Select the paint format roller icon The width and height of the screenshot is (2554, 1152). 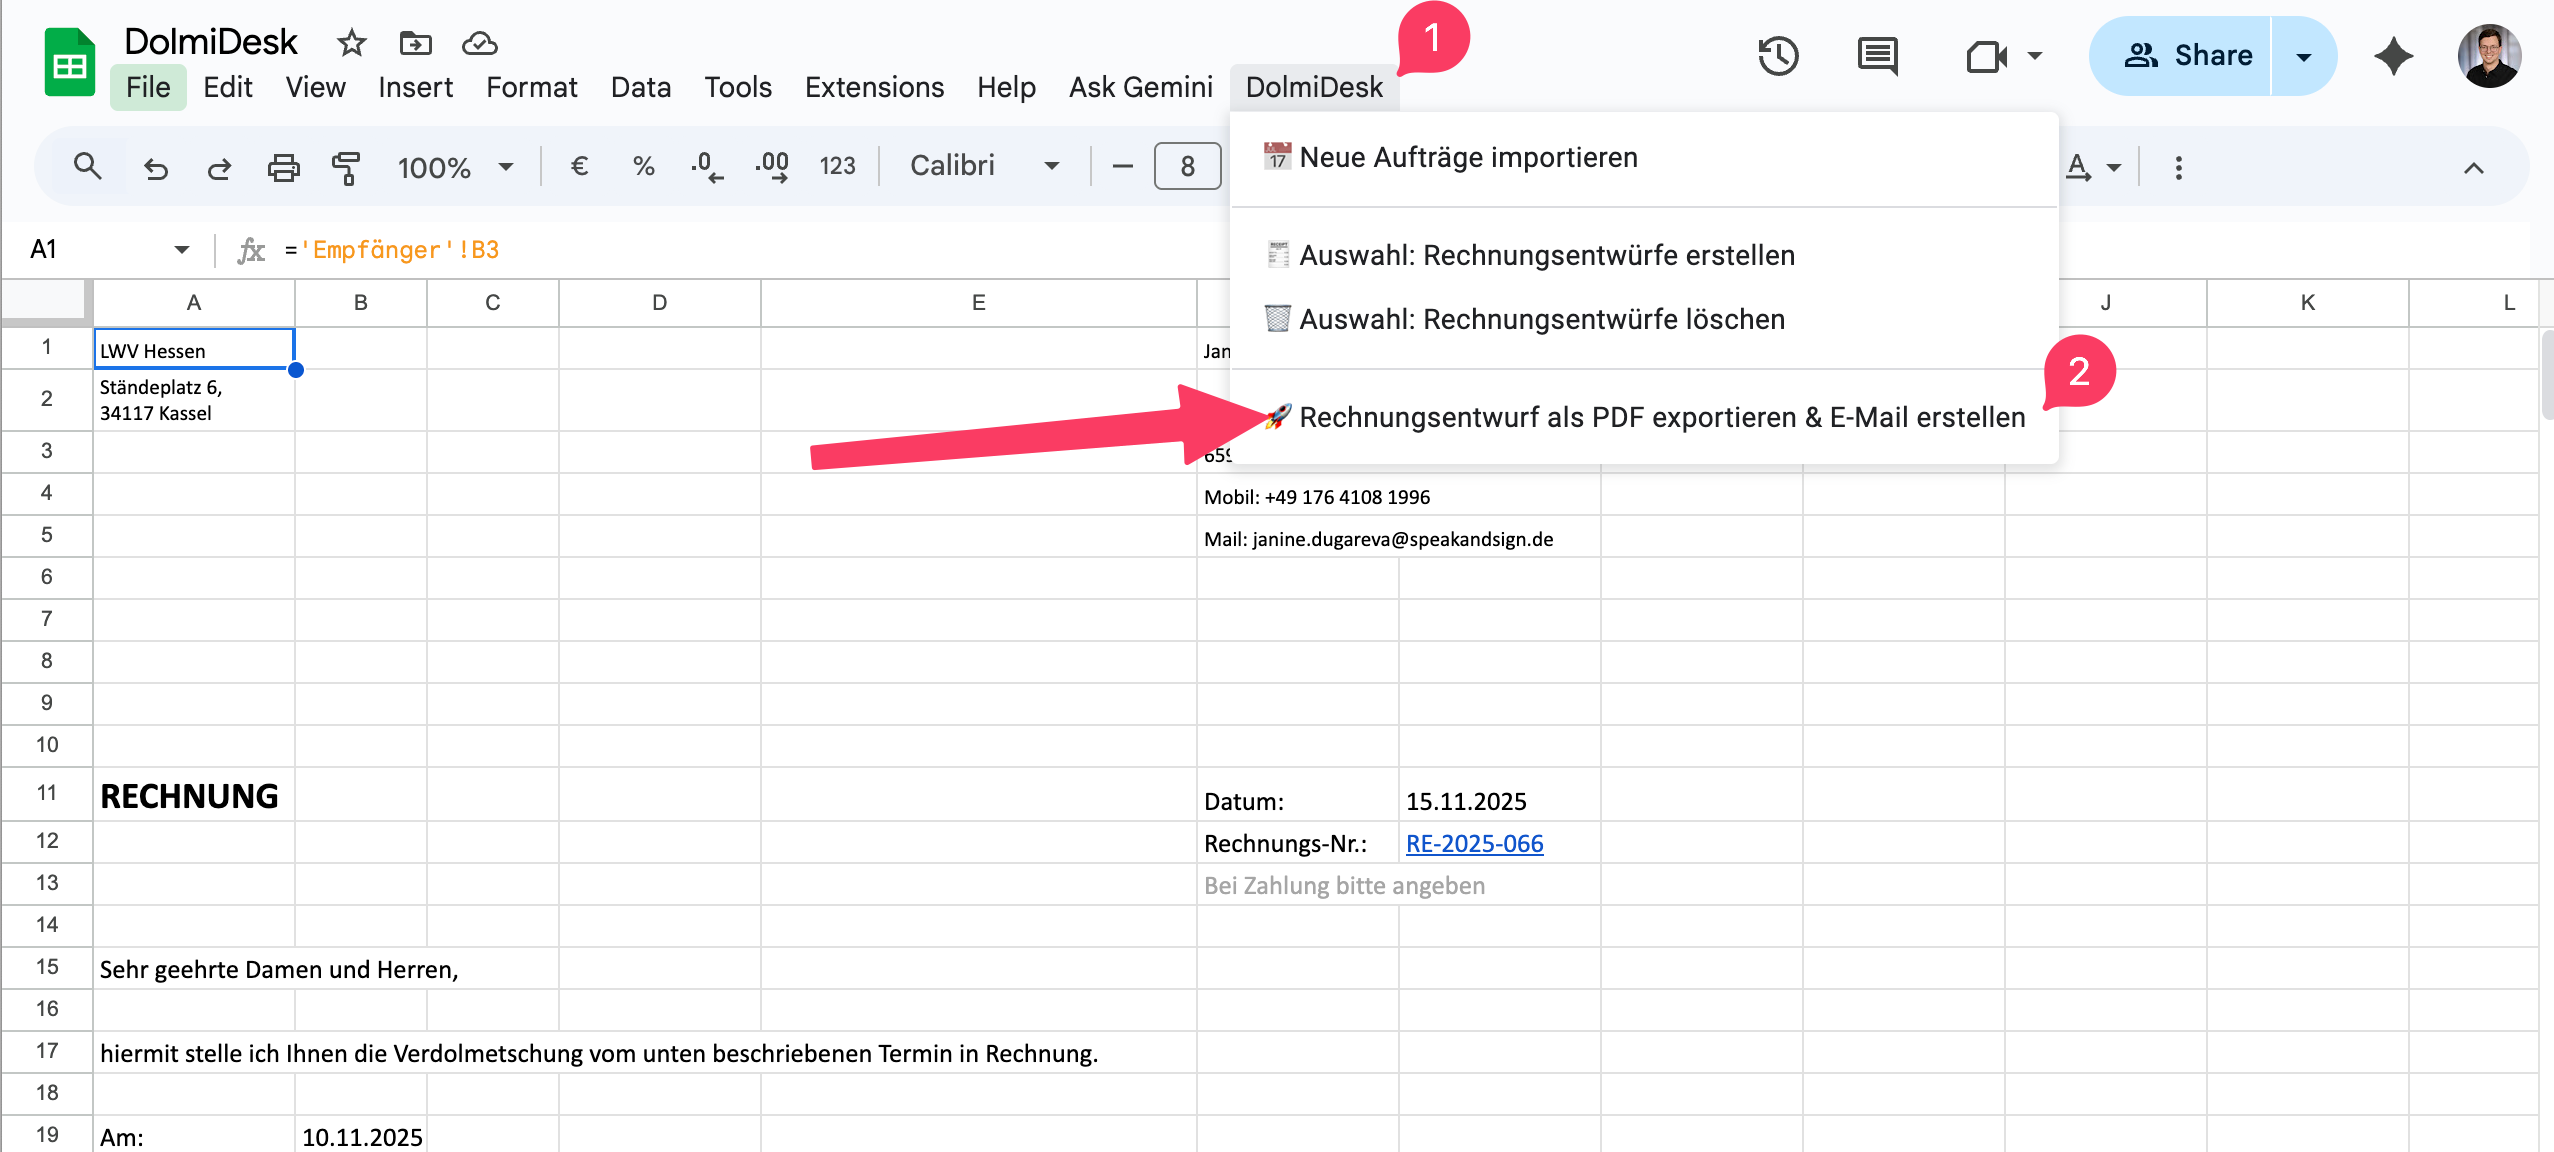pyautogui.click(x=346, y=167)
